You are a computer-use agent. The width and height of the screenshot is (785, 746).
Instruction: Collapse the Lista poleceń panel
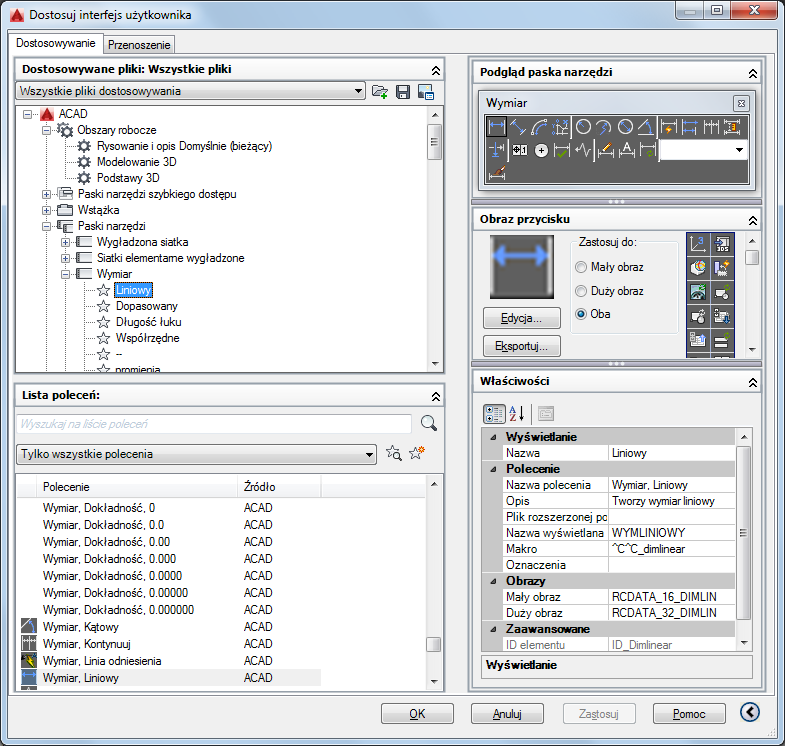pos(436,397)
